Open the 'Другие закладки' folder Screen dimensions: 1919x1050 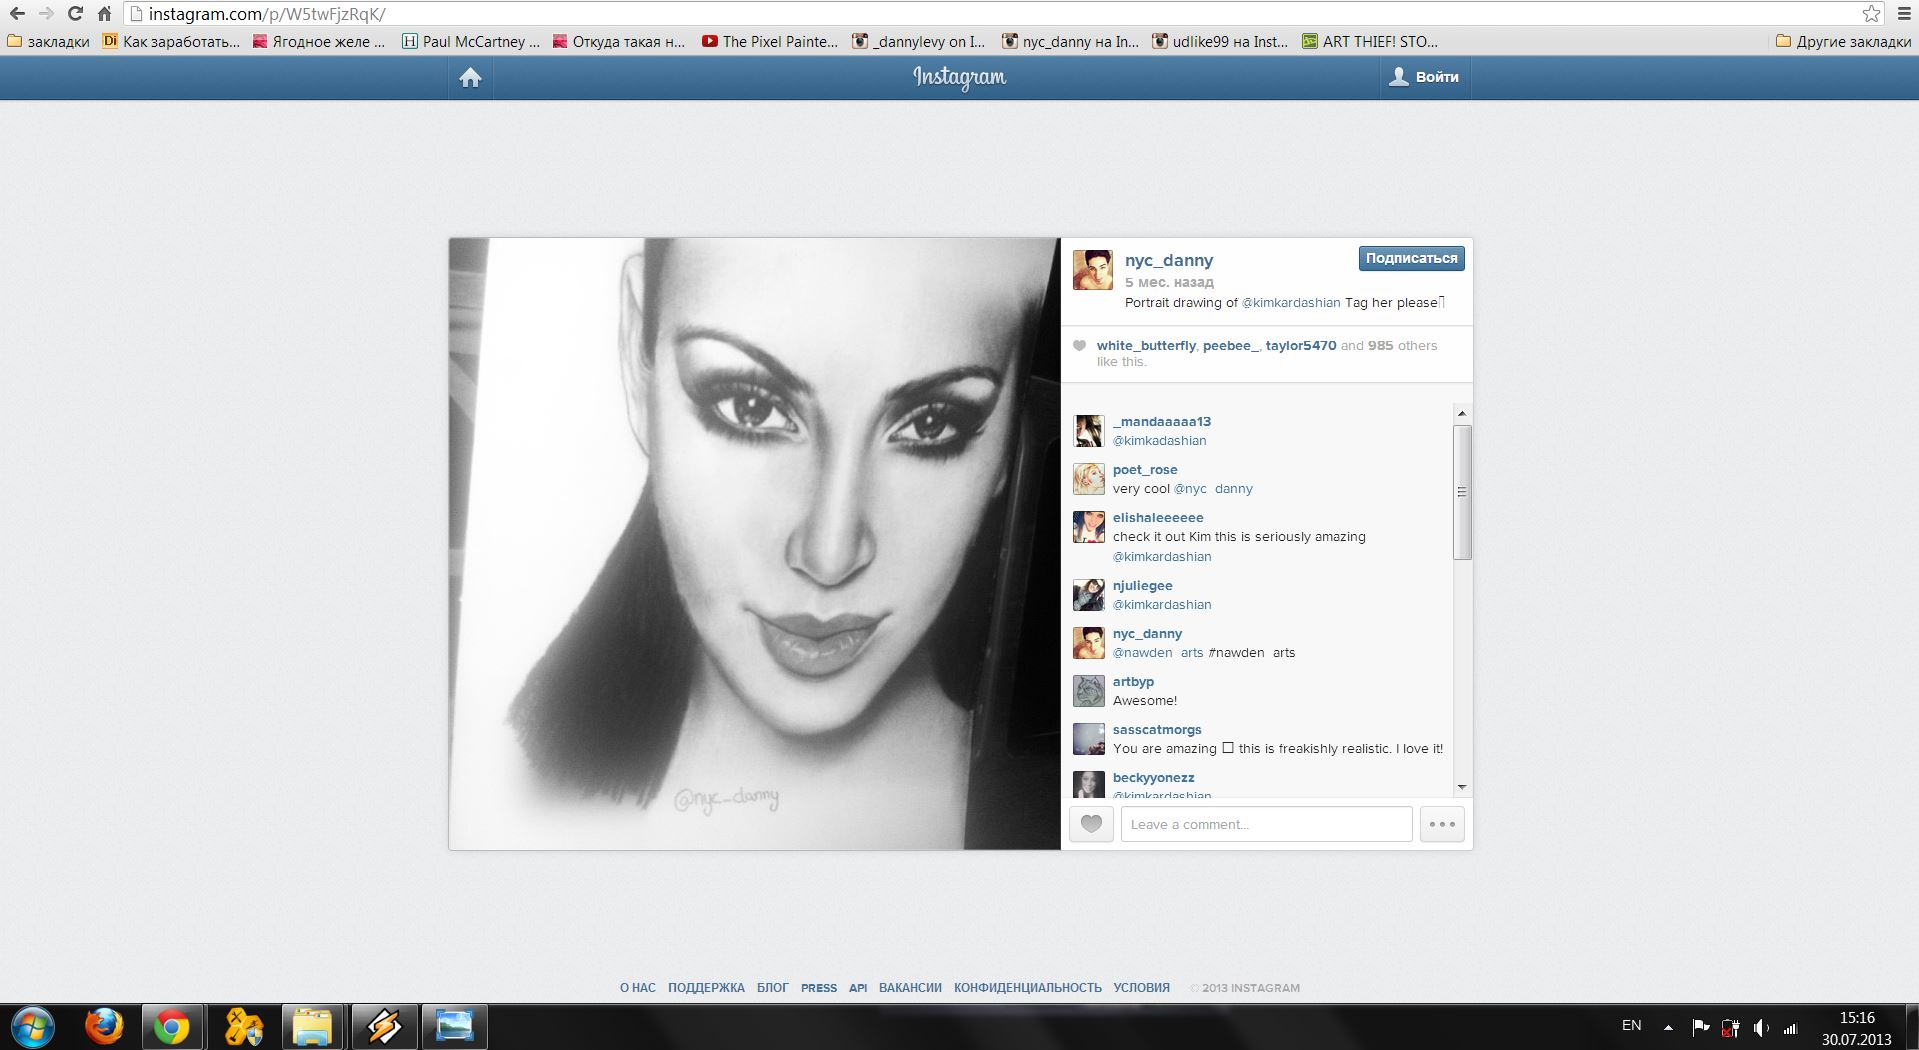(1843, 42)
